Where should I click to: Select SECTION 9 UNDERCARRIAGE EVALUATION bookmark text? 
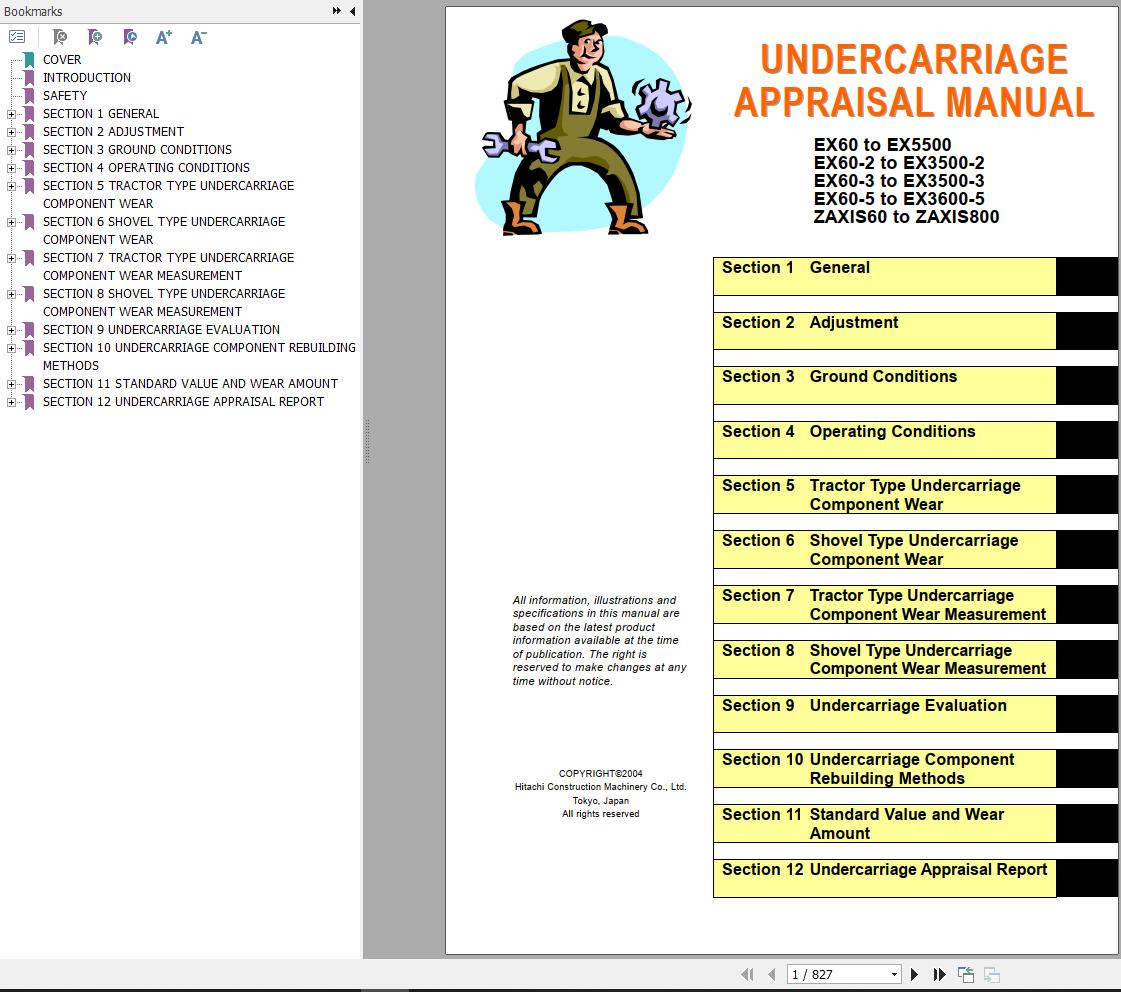point(161,329)
